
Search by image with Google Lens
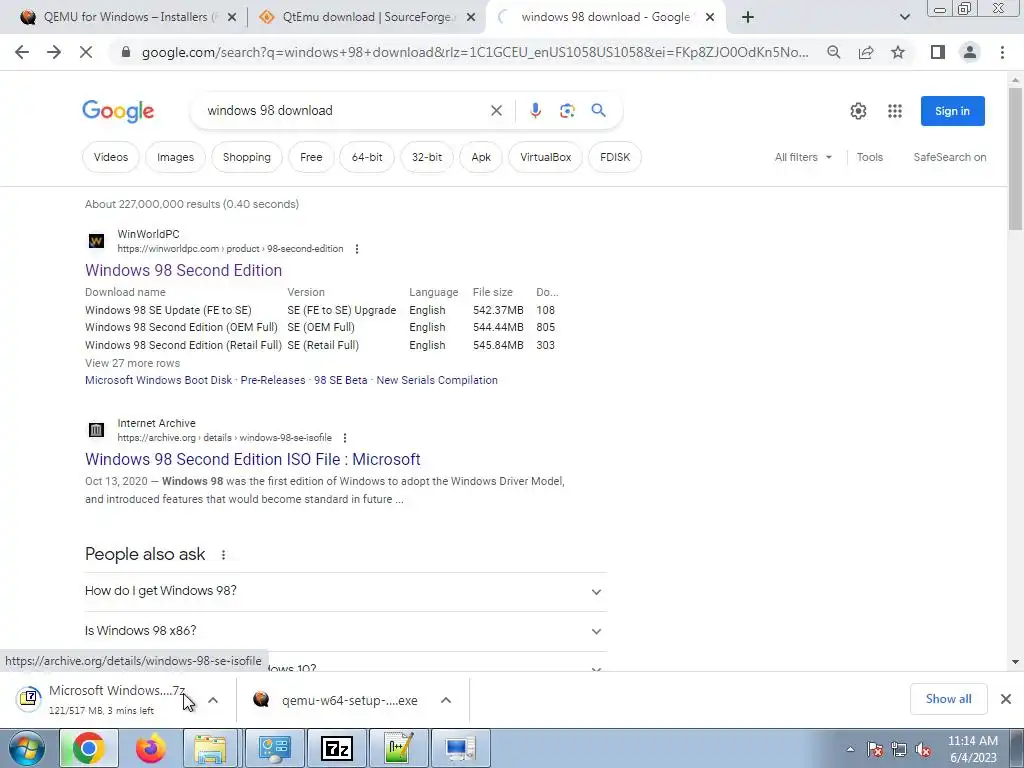click(x=567, y=110)
